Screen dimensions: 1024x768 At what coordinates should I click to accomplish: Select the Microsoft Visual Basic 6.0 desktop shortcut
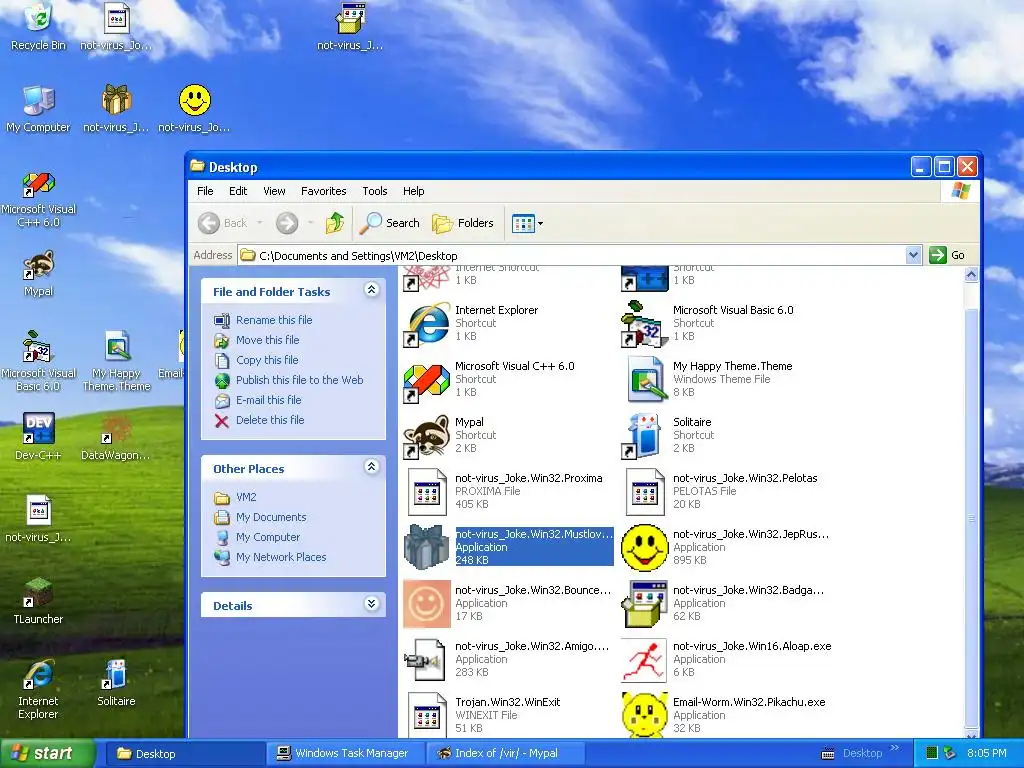point(38,360)
